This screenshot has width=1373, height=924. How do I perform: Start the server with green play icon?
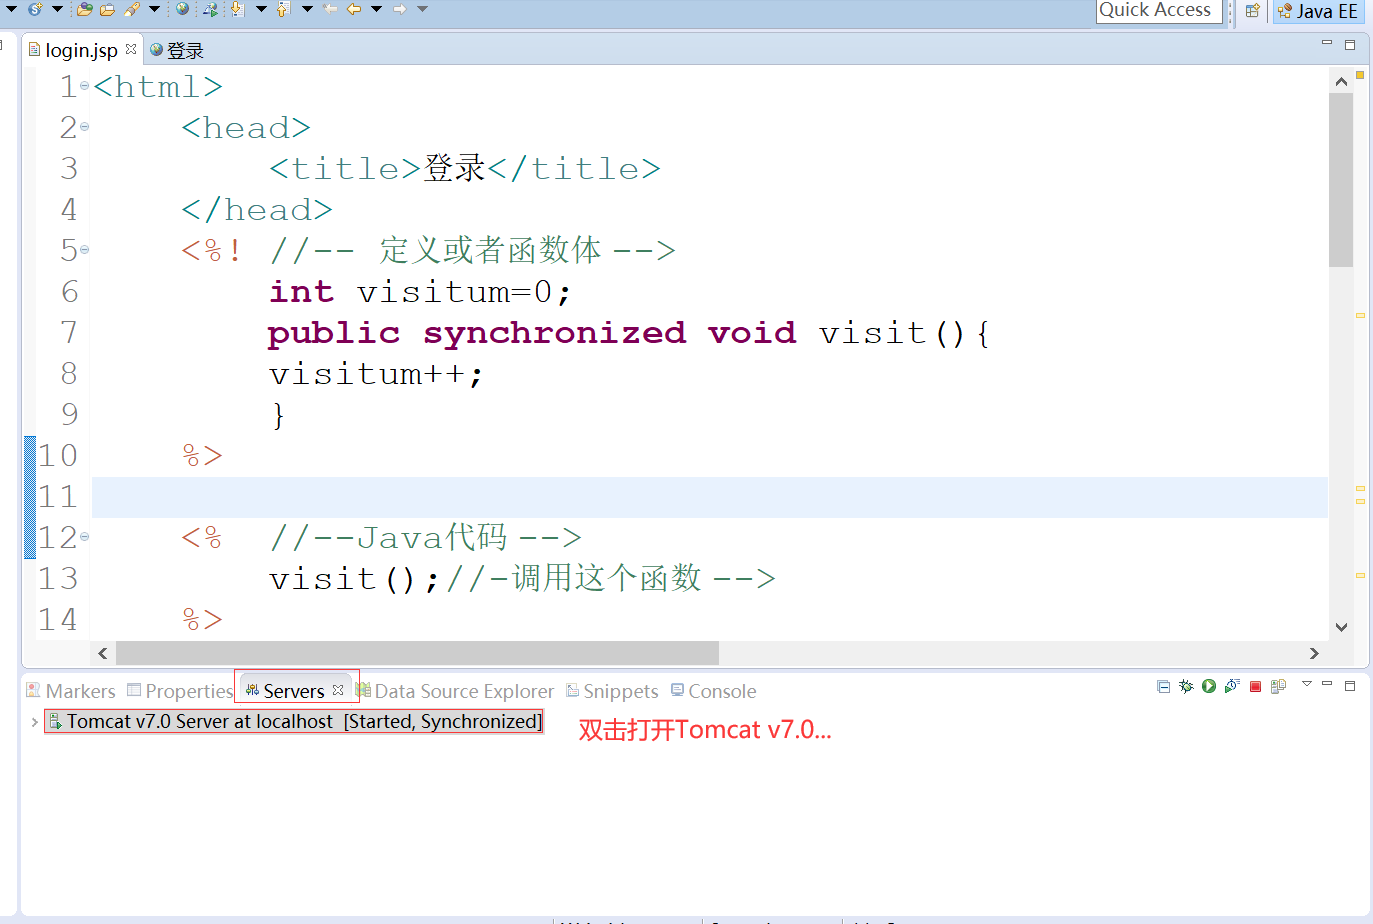click(x=1209, y=686)
